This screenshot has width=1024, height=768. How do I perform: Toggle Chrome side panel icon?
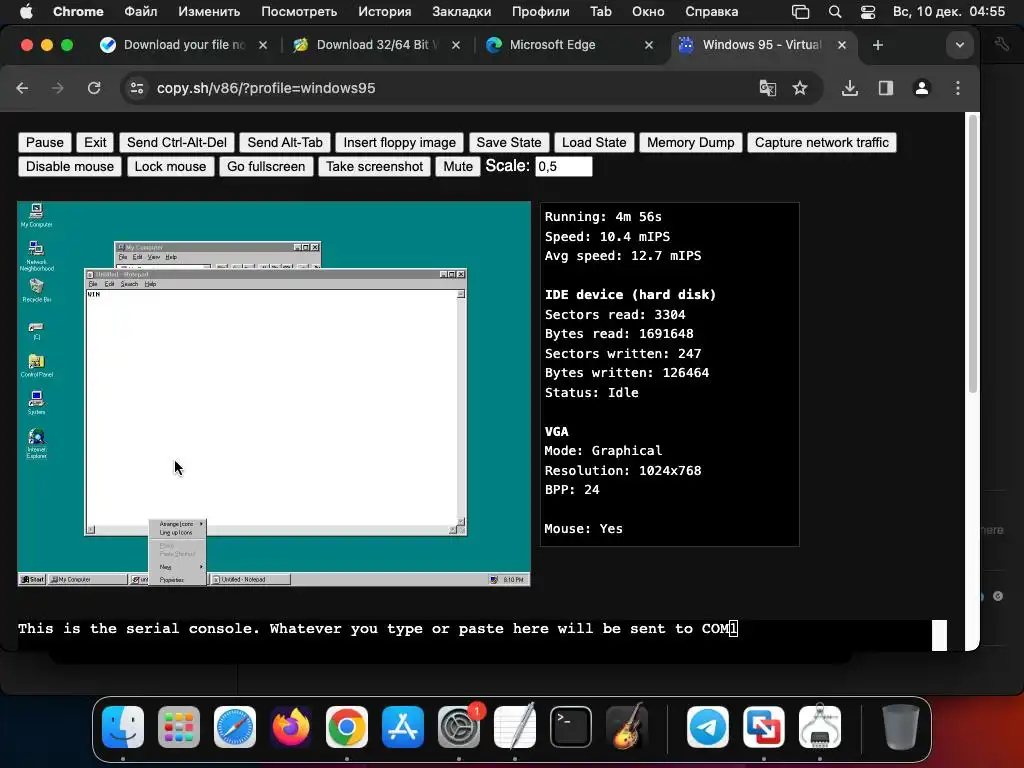[x=886, y=88]
